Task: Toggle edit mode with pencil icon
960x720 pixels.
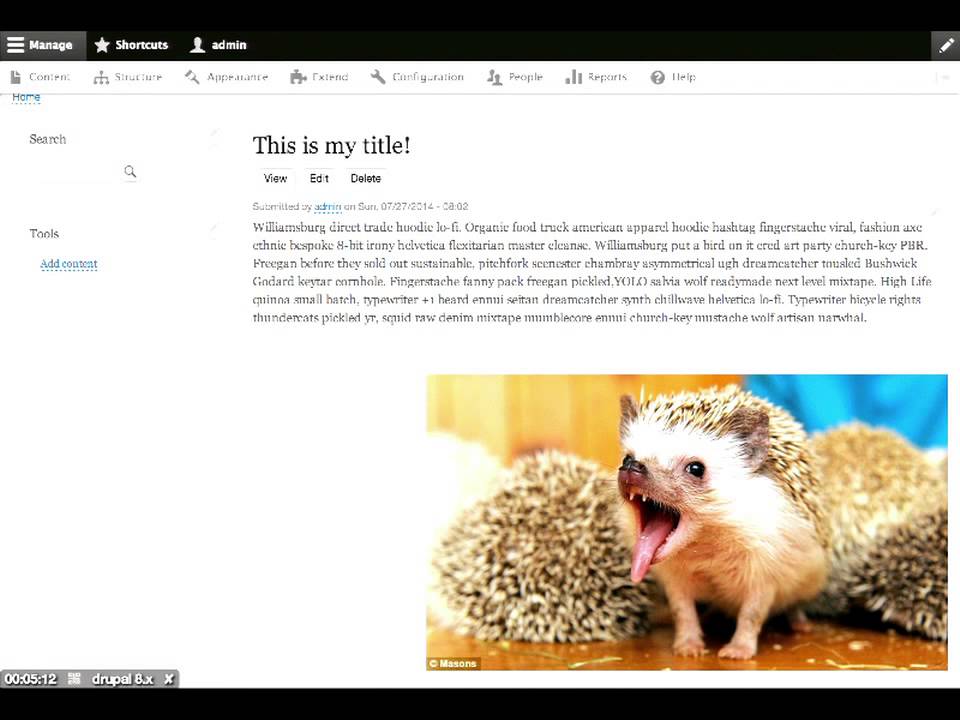Action: point(945,45)
